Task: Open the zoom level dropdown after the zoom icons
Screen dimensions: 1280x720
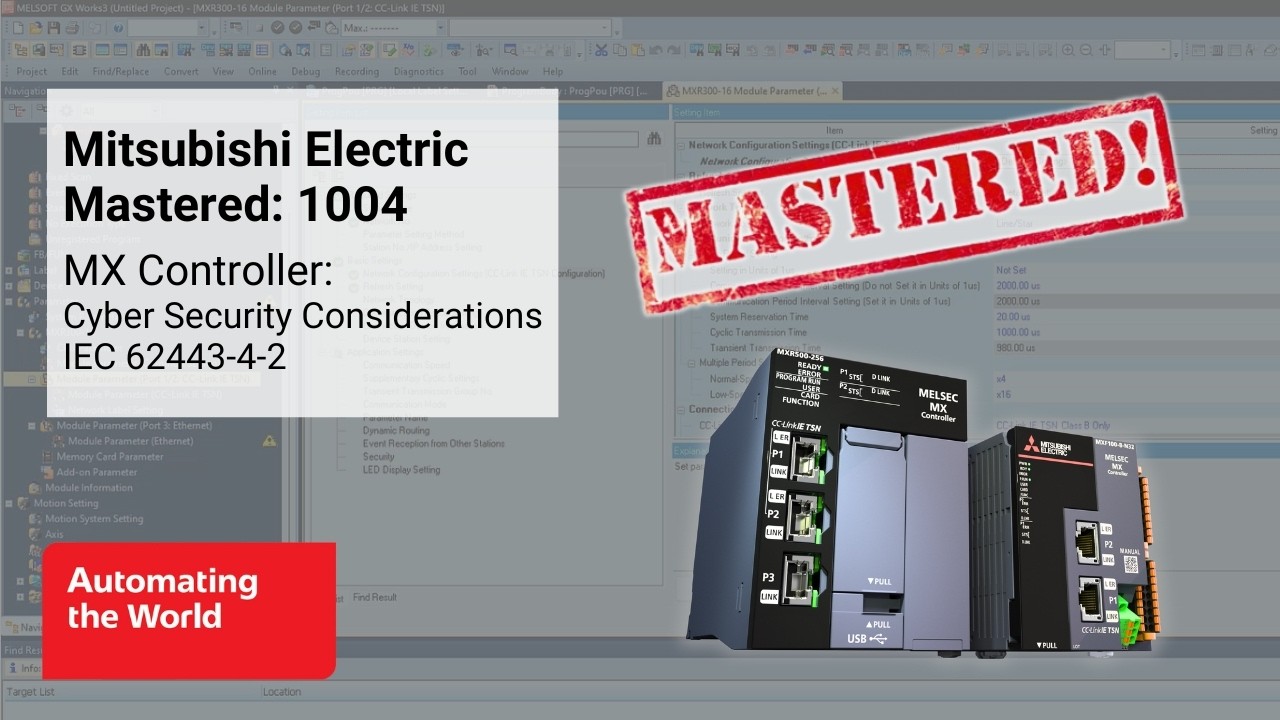Action: (x=1164, y=50)
